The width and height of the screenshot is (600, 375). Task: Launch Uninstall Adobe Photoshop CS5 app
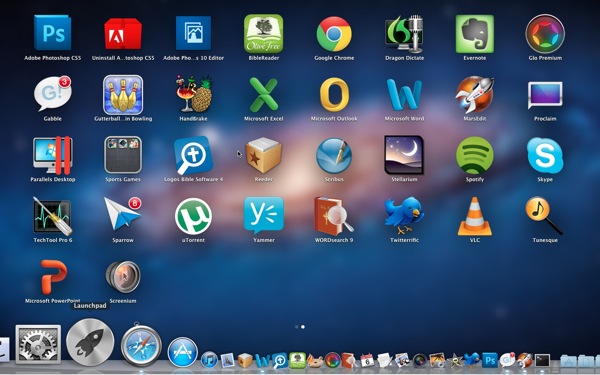pos(123,34)
